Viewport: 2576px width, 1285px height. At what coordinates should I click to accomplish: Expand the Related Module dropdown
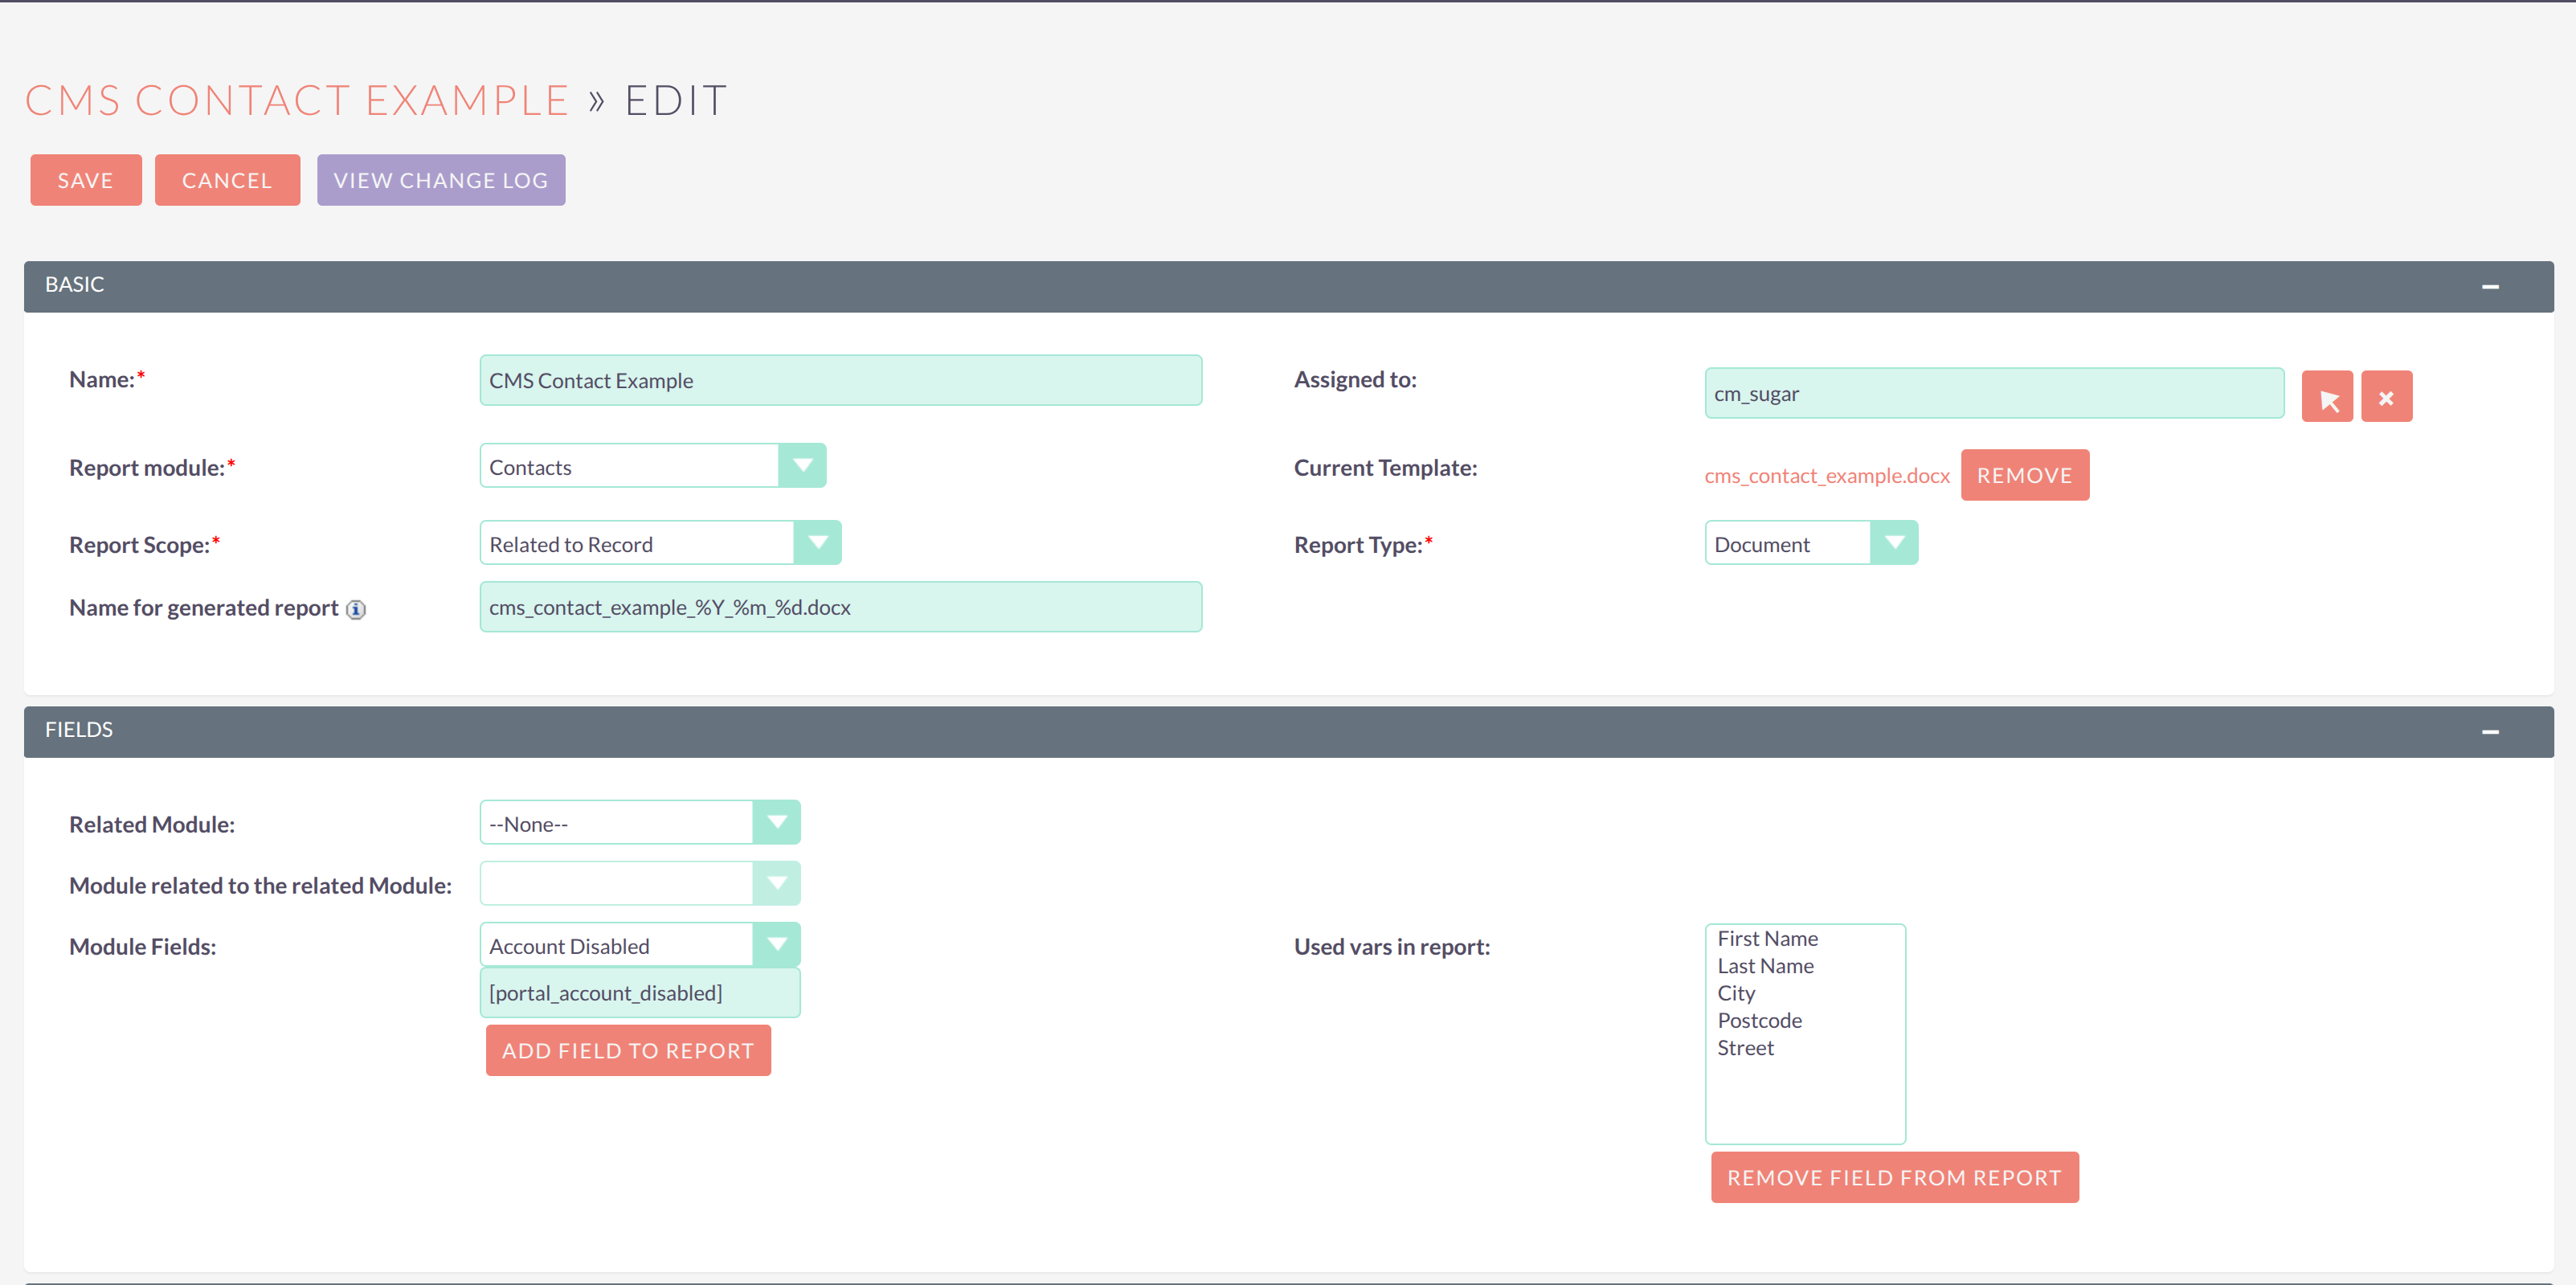(x=776, y=822)
